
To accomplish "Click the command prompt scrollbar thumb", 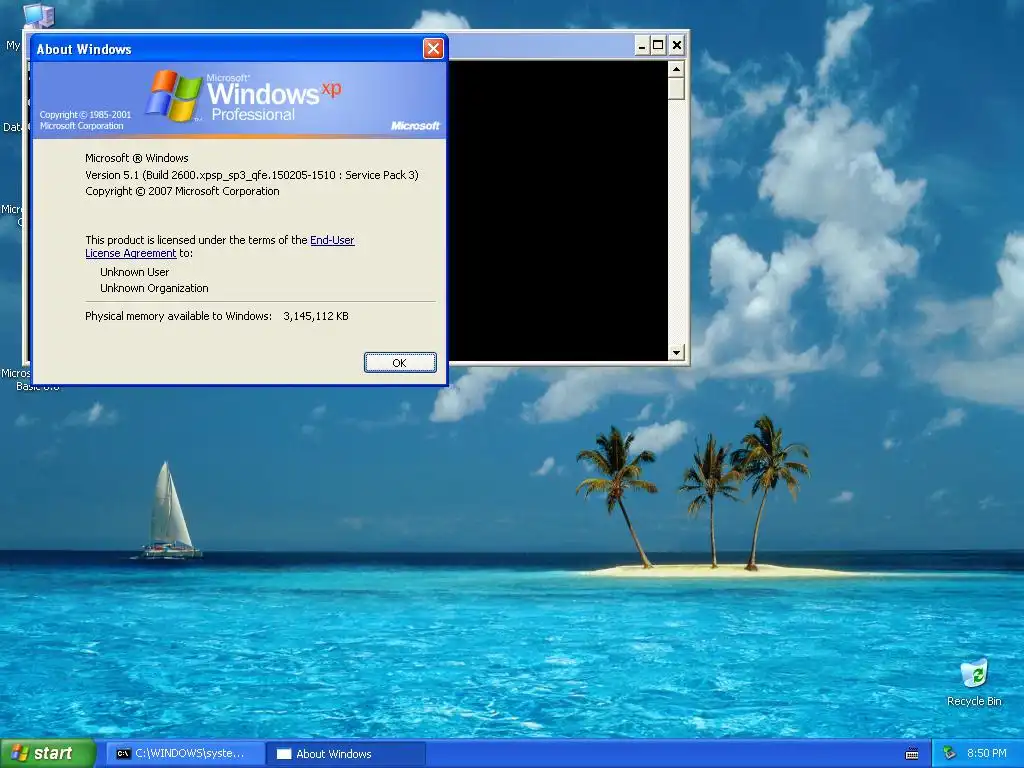I will [677, 89].
